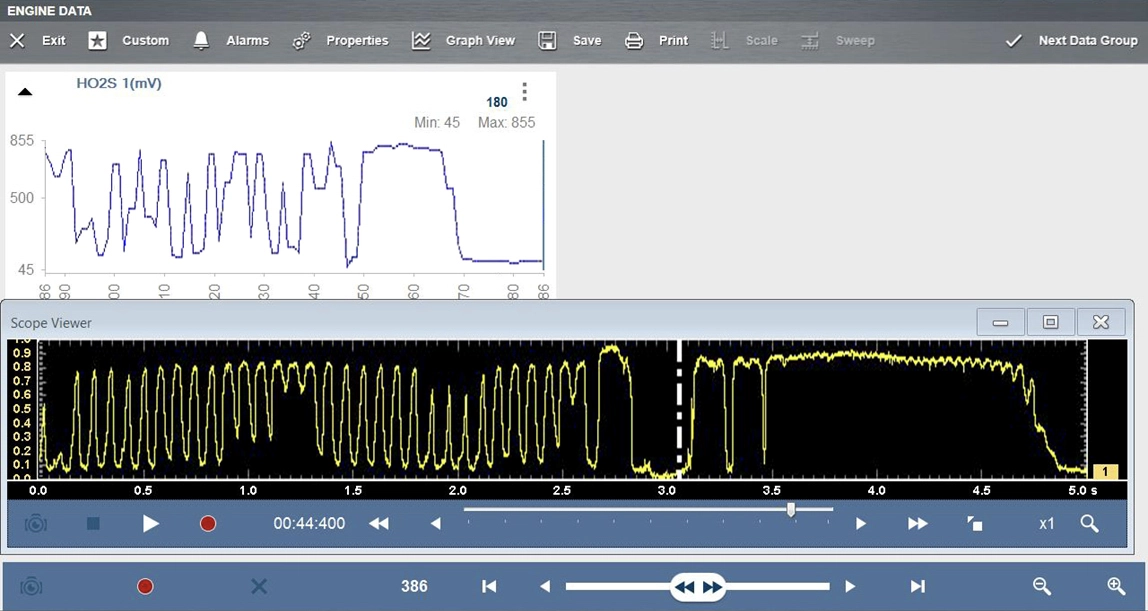Go to Next Data Group
The image size is (1148, 611).
pyautogui.click(x=1072, y=41)
